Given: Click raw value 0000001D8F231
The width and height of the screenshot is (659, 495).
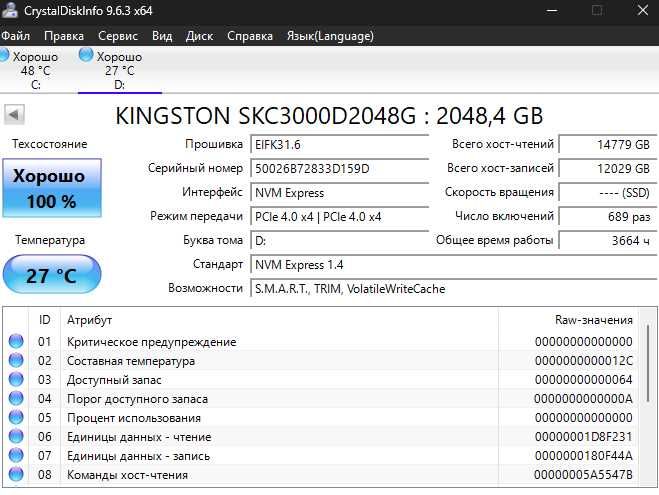Looking at the screenshot, I should coord(583,437).
